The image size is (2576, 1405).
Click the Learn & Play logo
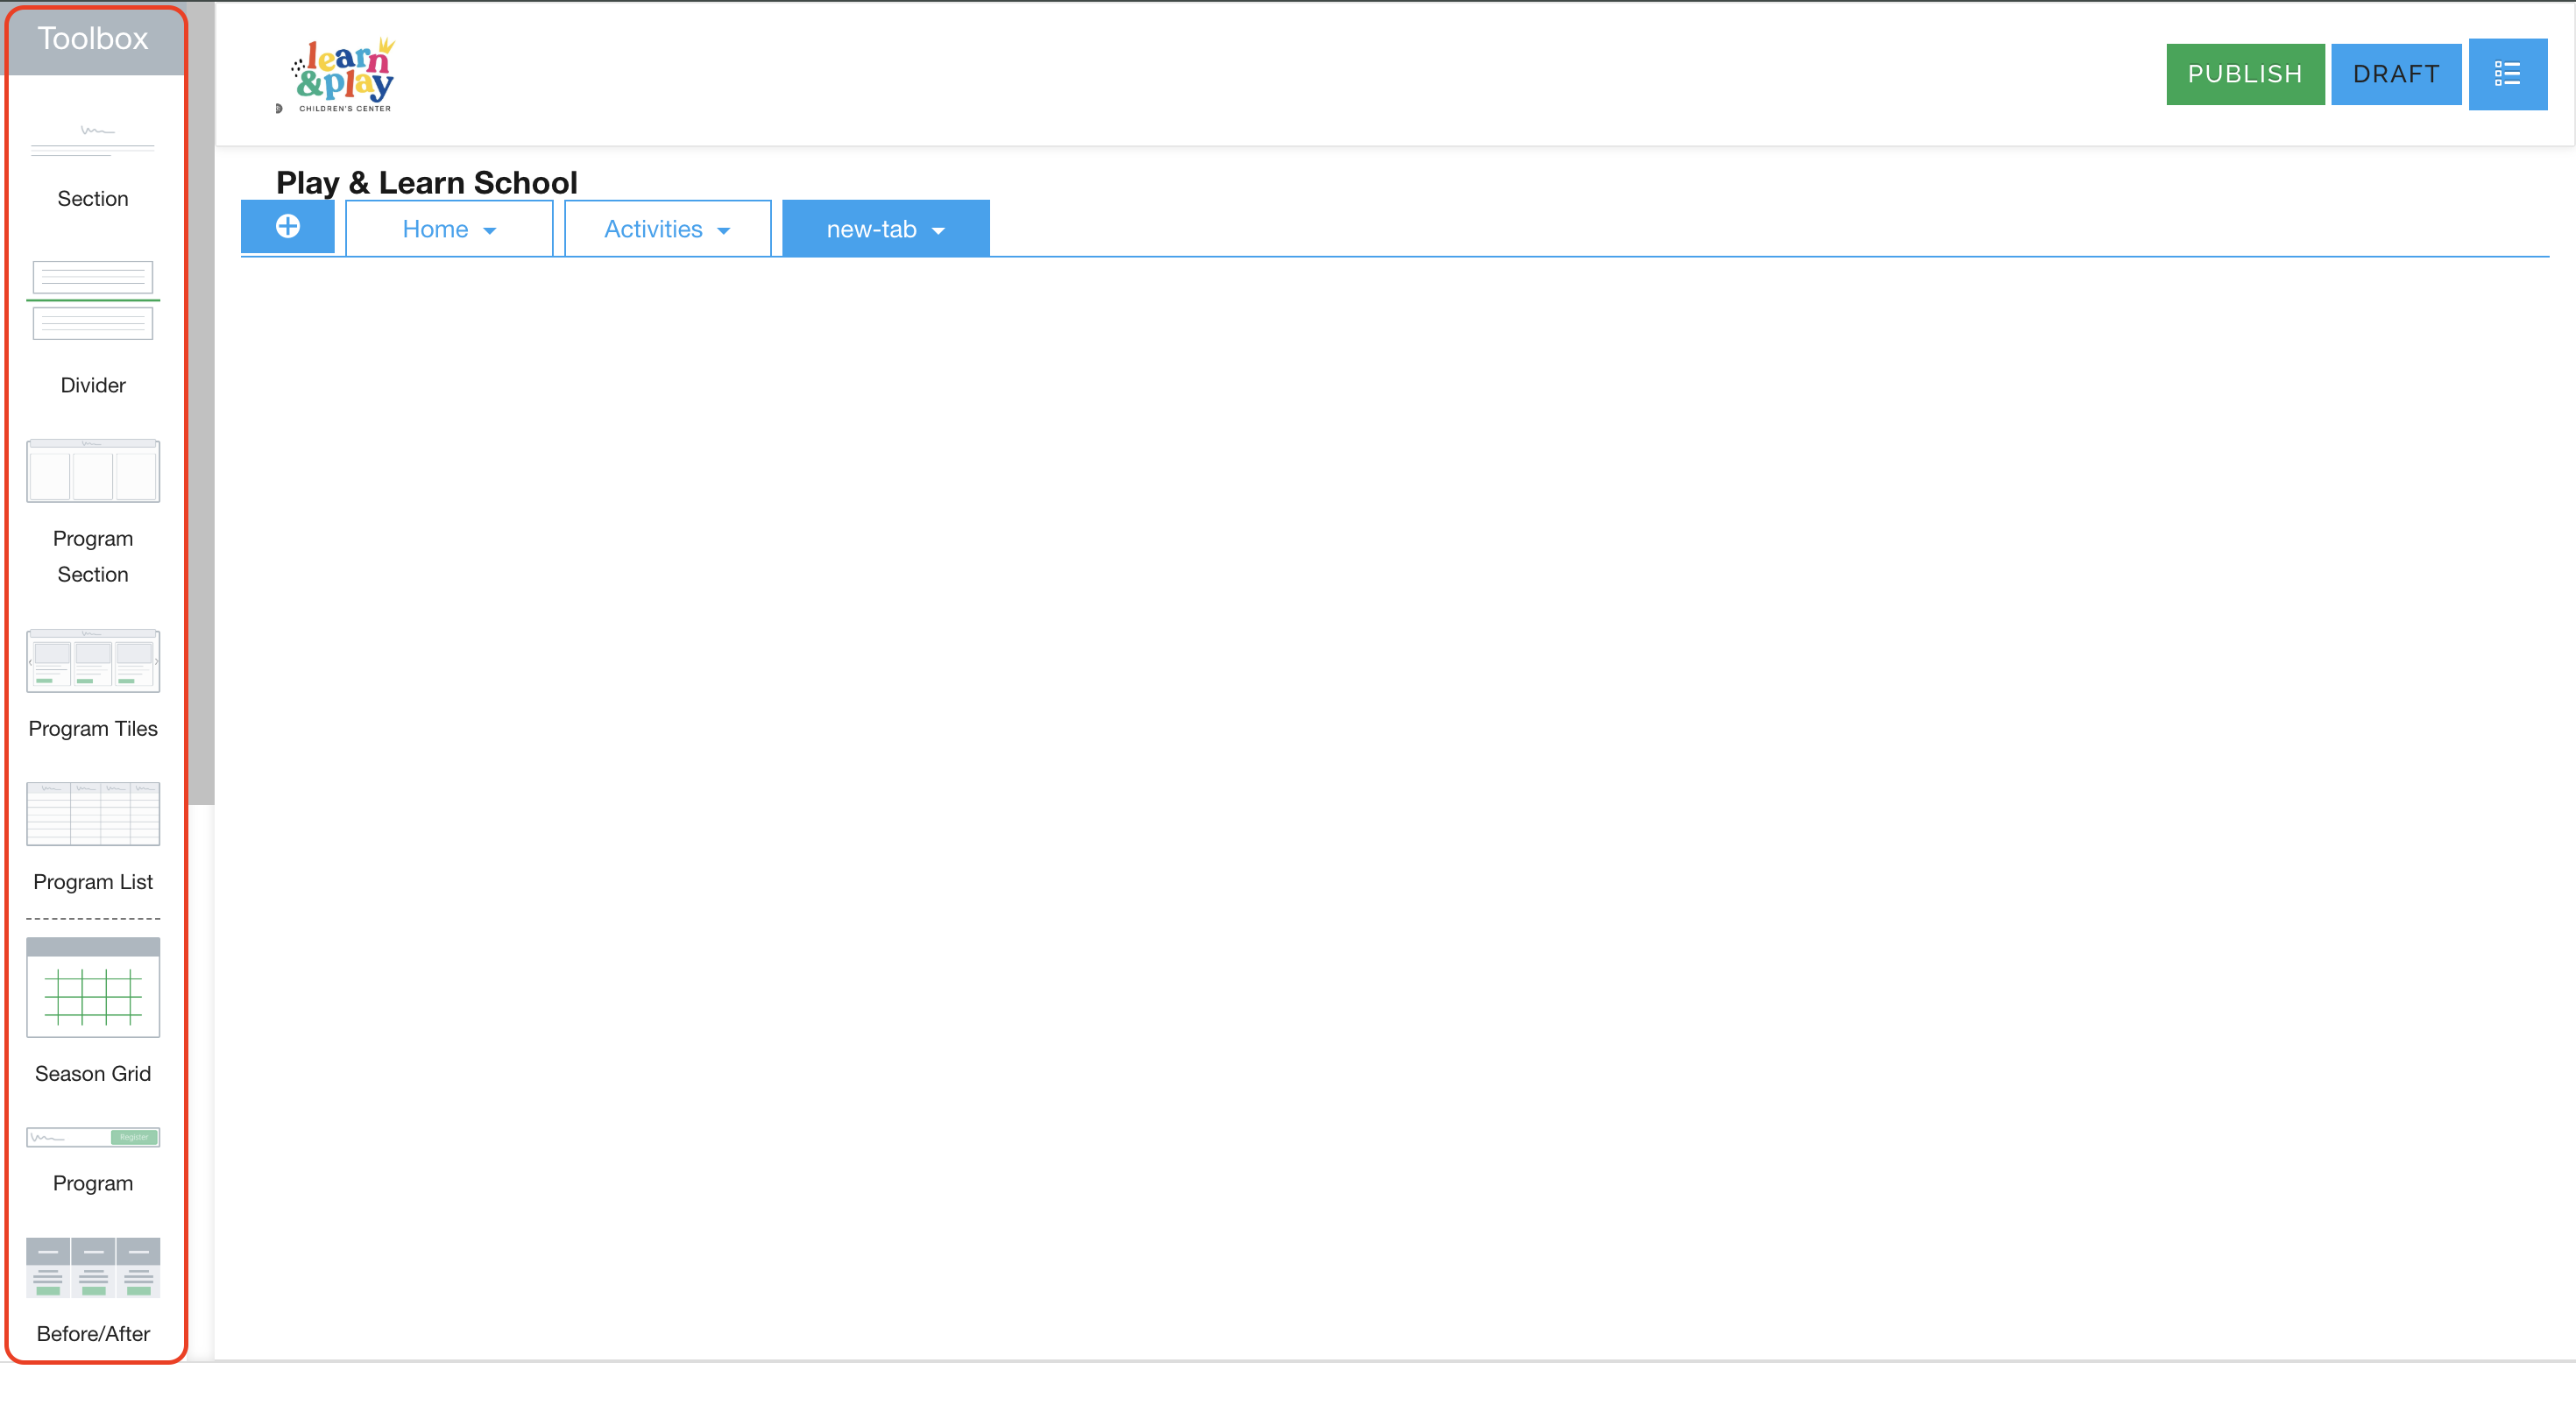pyautogui.click(x=342, y=75)
